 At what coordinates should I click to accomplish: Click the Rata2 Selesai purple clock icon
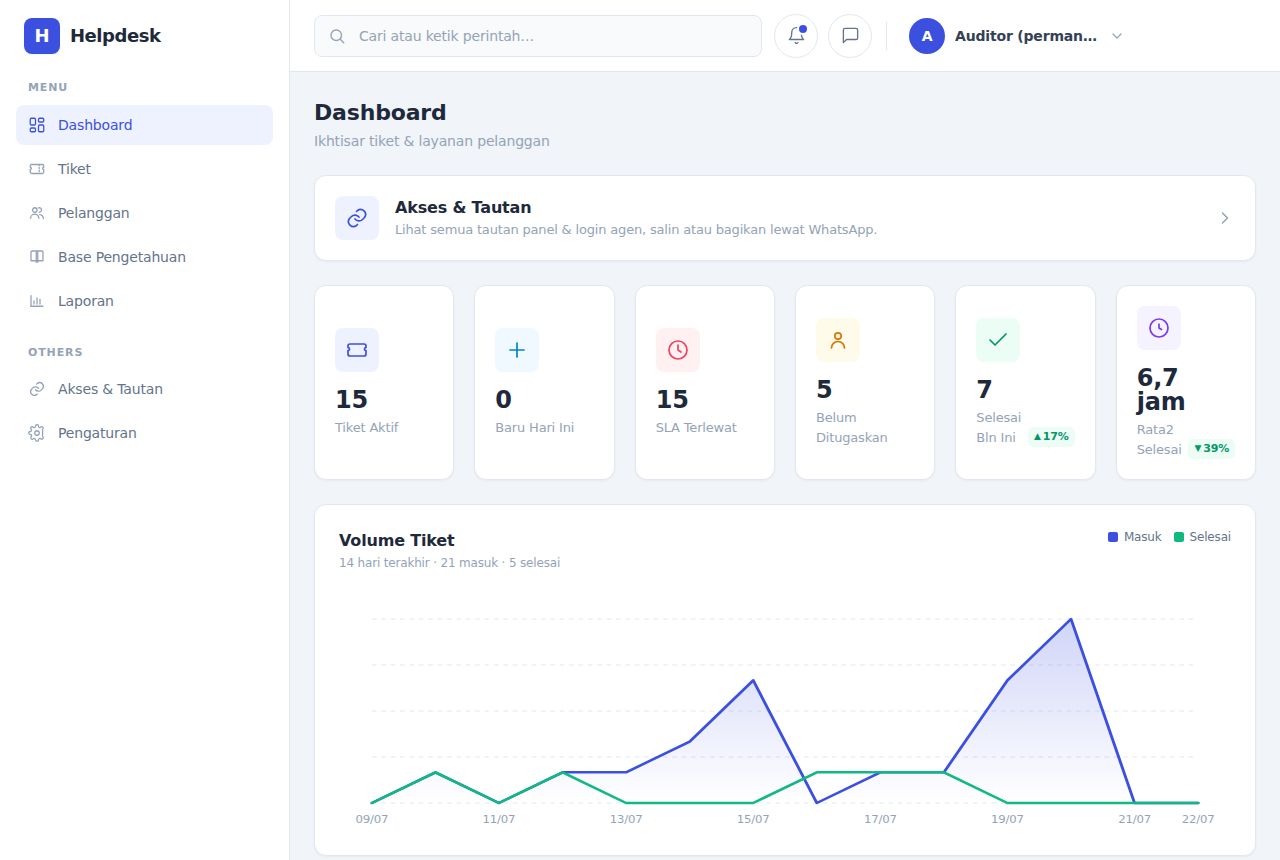pyautogui.click(x=1159, y=328)
